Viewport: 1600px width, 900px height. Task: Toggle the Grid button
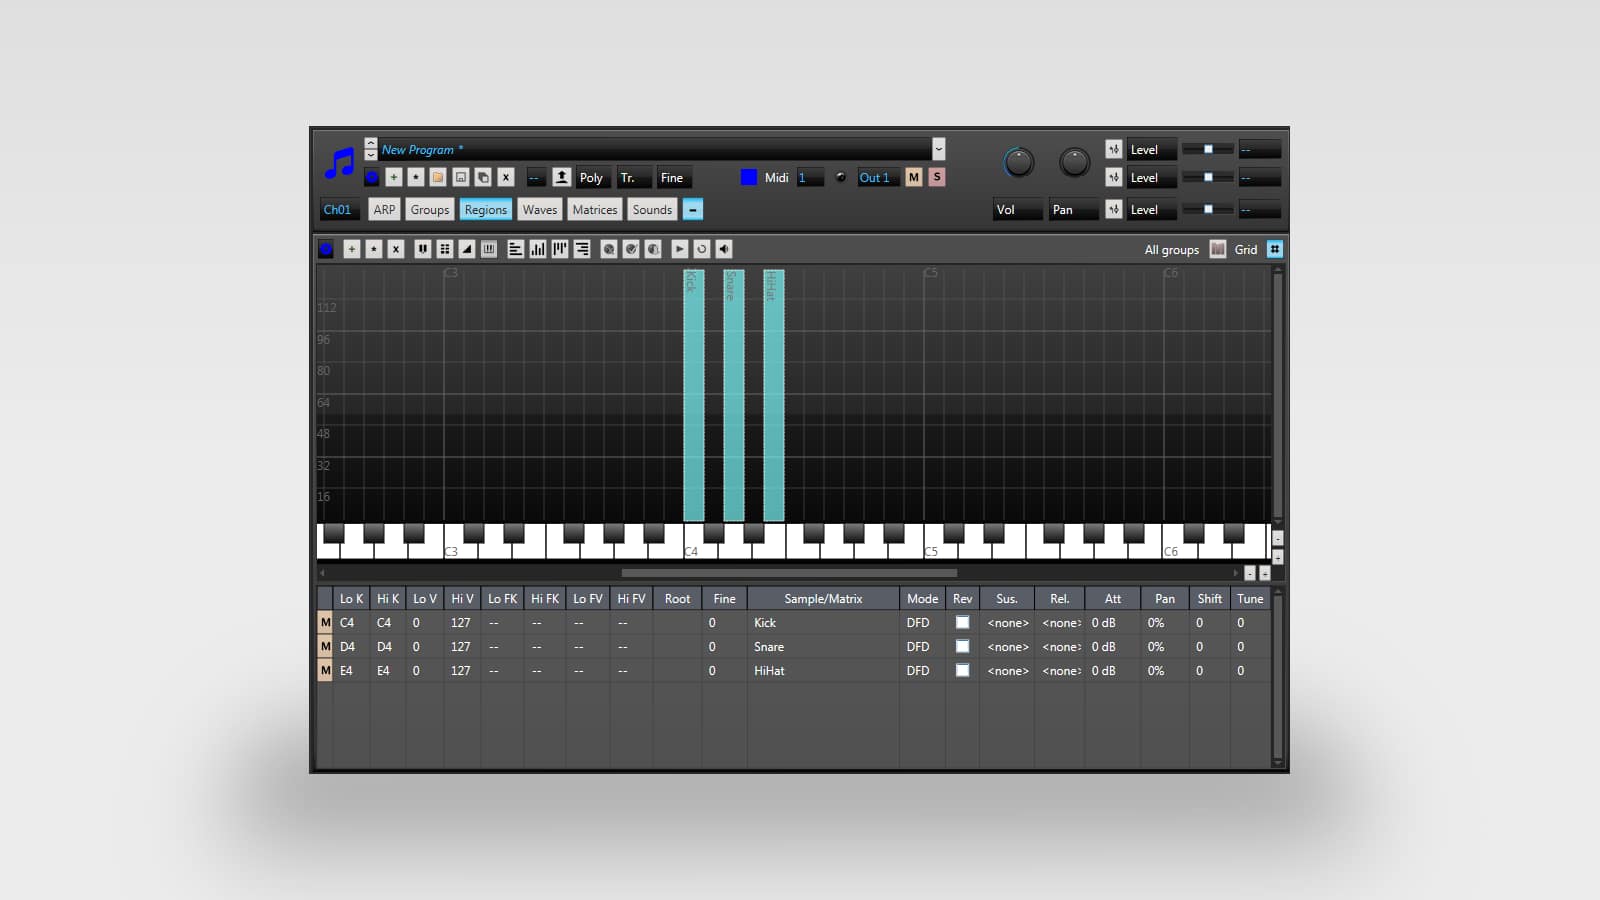point(1275,249)
